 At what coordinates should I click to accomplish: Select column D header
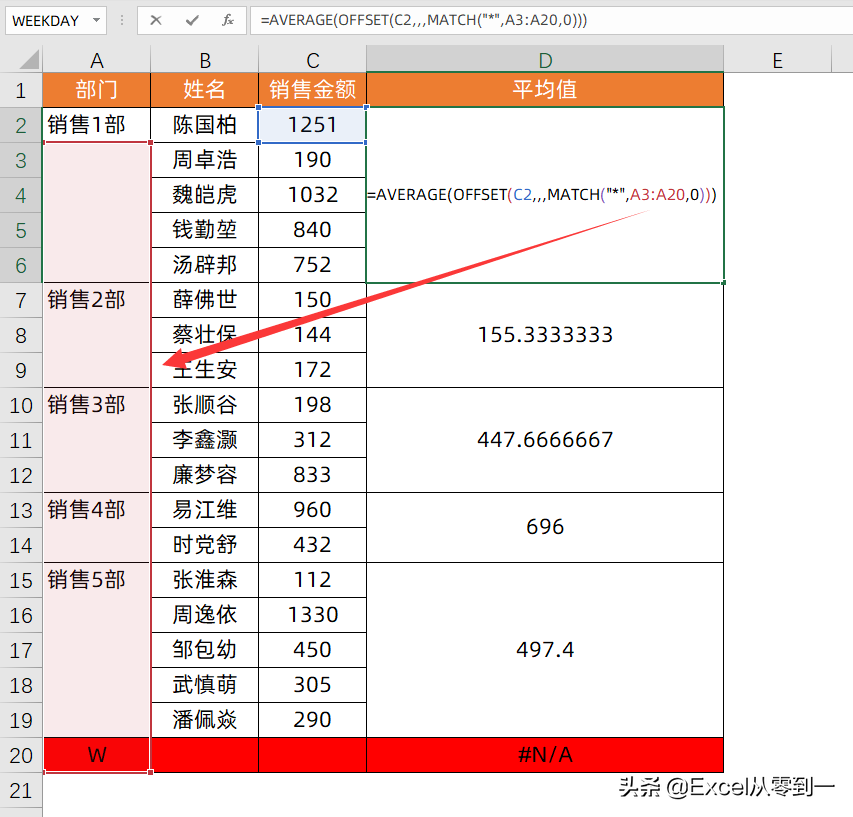(545, 60)
